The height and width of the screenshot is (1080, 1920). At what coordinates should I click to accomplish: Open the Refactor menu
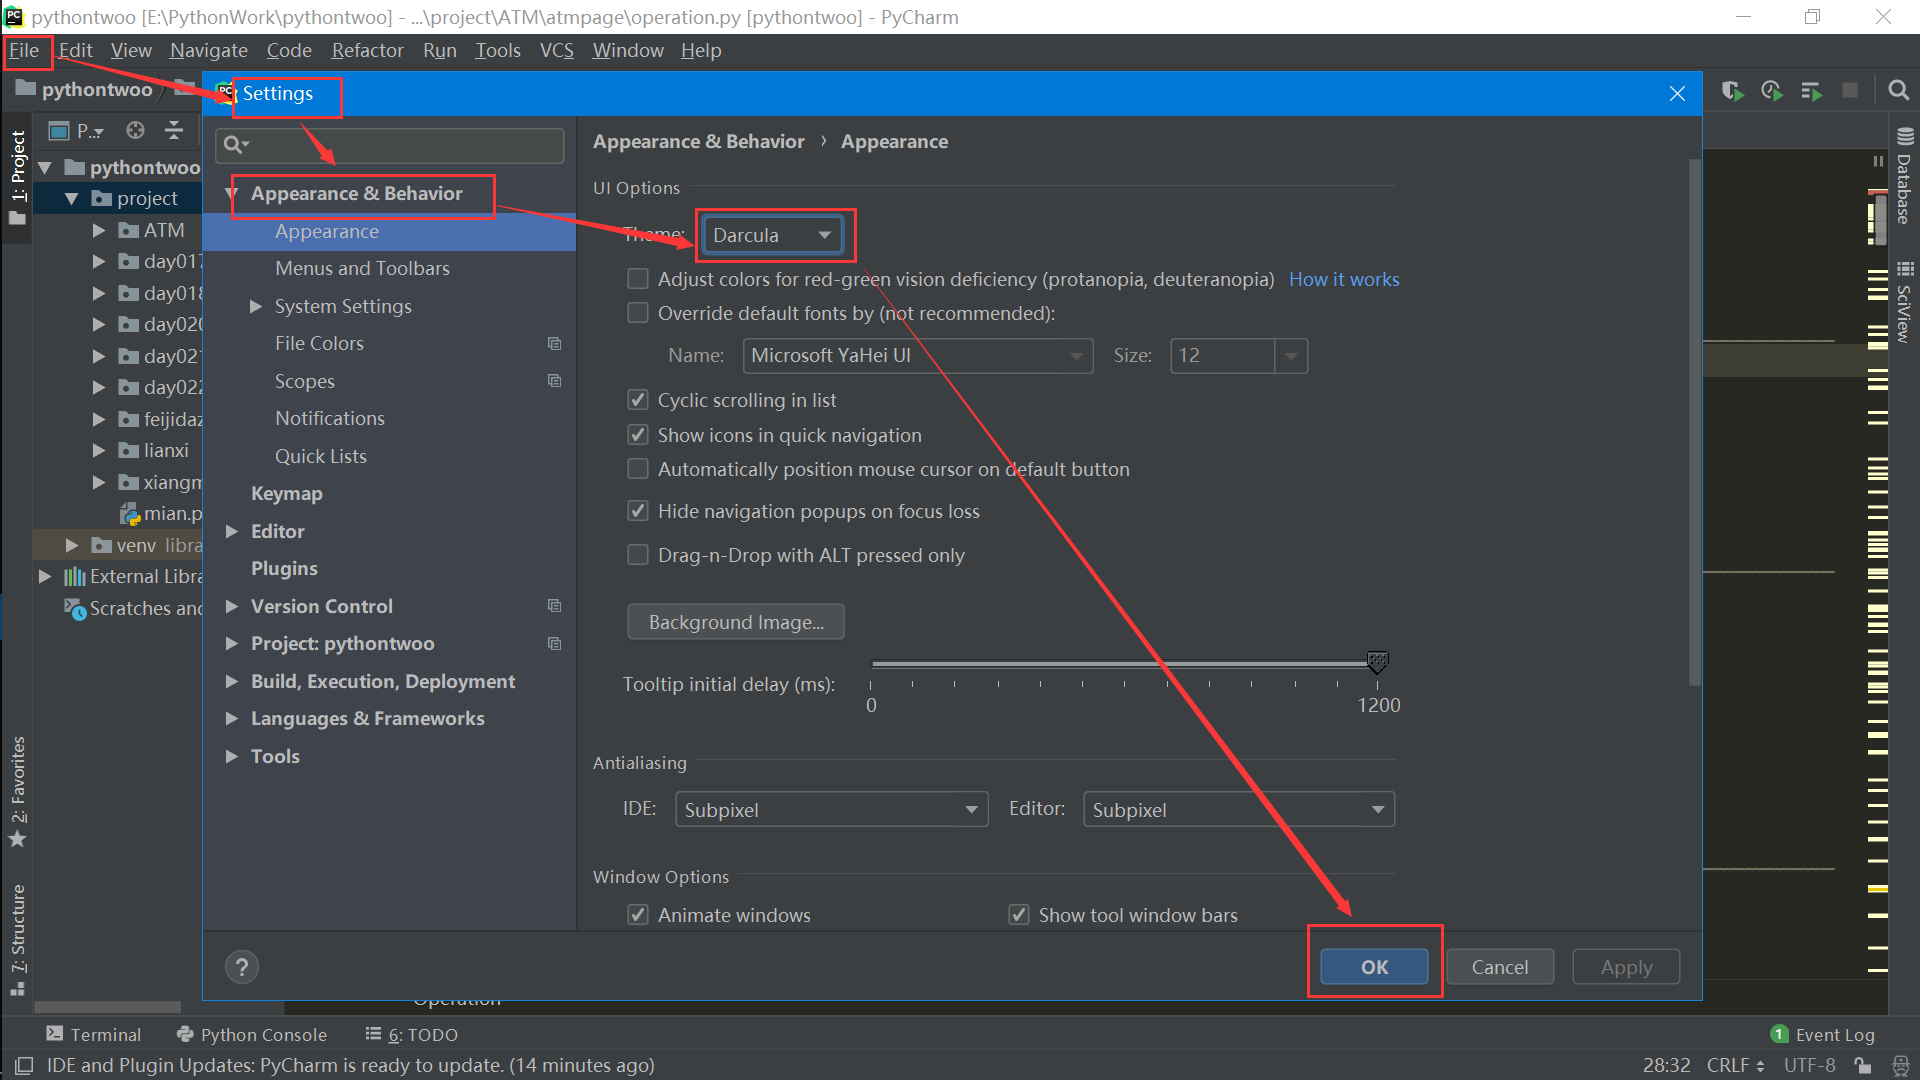point(367,50)
